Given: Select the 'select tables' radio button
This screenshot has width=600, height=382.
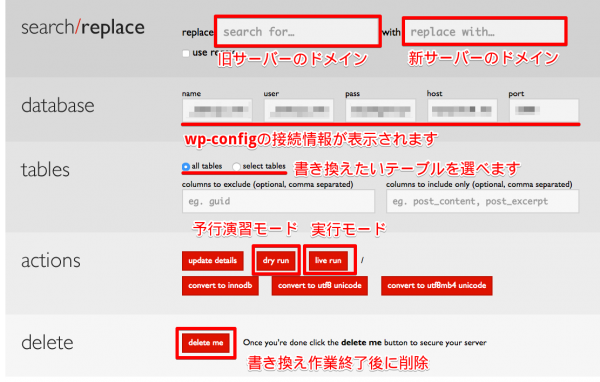Looking at the screenshot, I should click(236, 167).
